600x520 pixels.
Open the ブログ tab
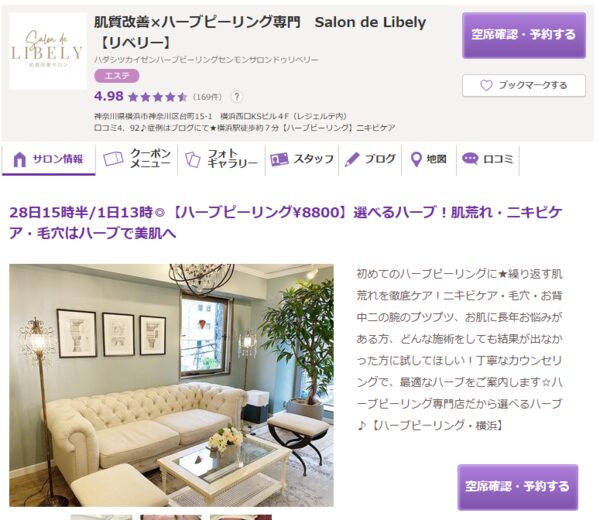point(370,159)
